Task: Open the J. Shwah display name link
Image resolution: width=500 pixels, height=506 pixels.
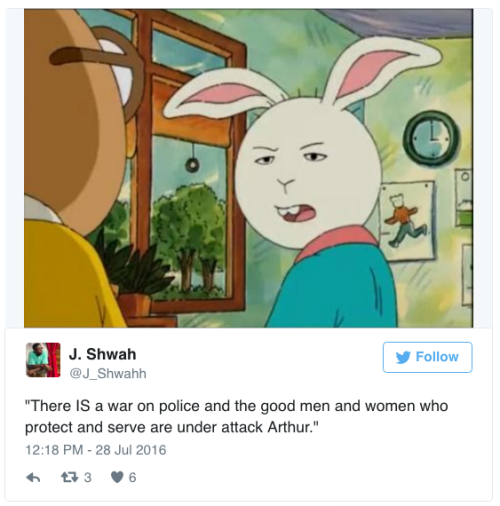Action: 102,354
